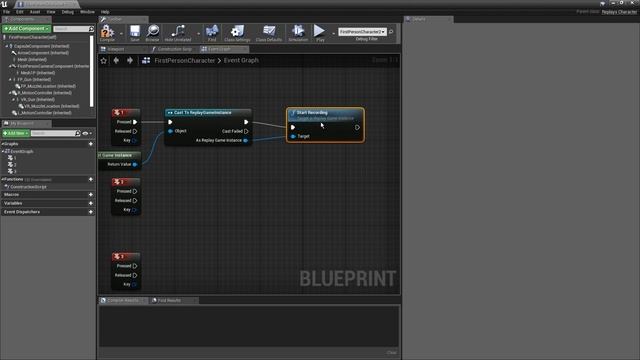The width and height of the screenshot is (640, 360).
Task: Collapse the FP_Gun tree node
Action: 10,80
